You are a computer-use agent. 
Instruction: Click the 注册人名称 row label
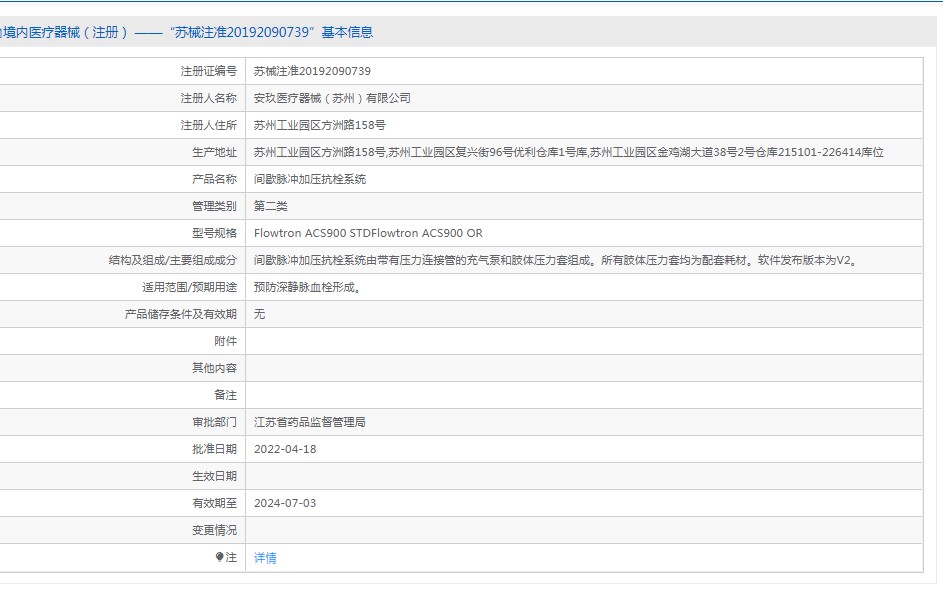point(209,98)
